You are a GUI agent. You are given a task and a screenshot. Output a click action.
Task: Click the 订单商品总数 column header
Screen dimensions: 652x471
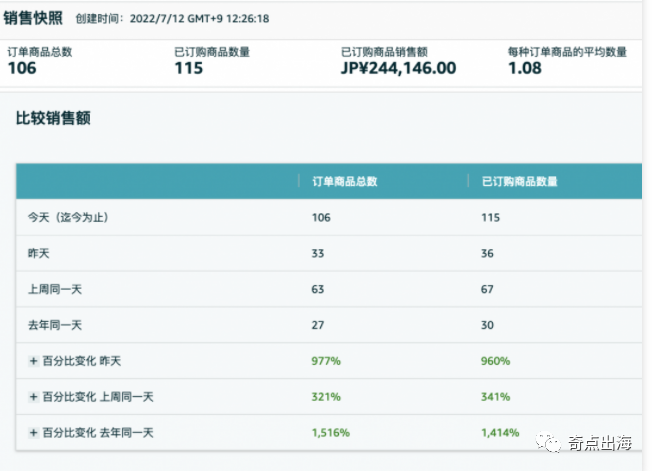point(345,181)
